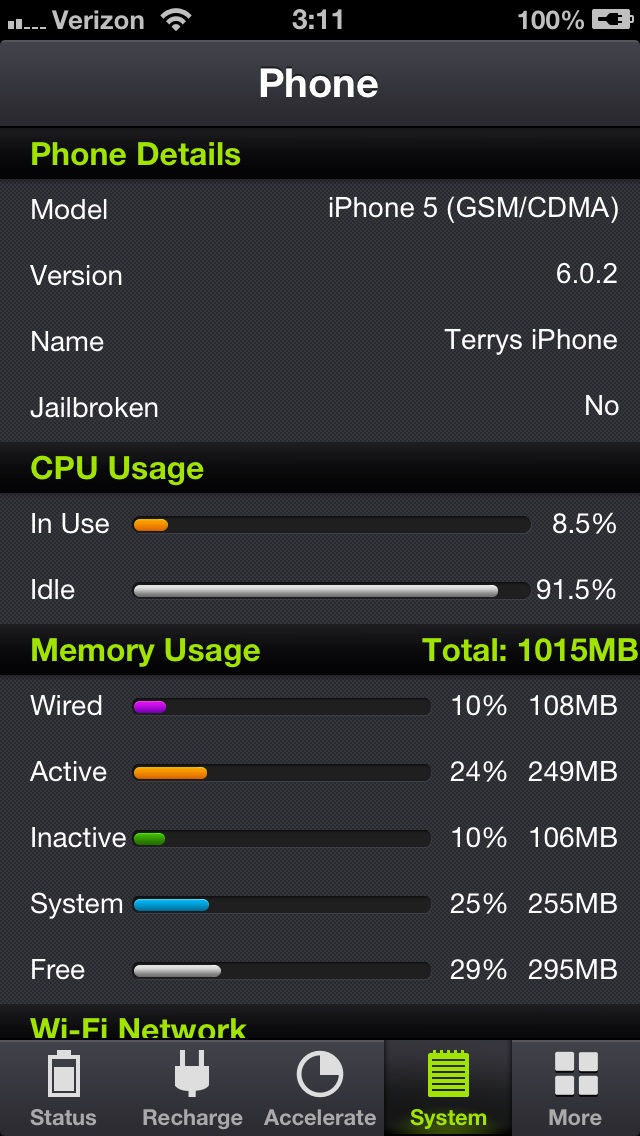
Task: Open the Status battery tab icon
Action: point(64,1074)
